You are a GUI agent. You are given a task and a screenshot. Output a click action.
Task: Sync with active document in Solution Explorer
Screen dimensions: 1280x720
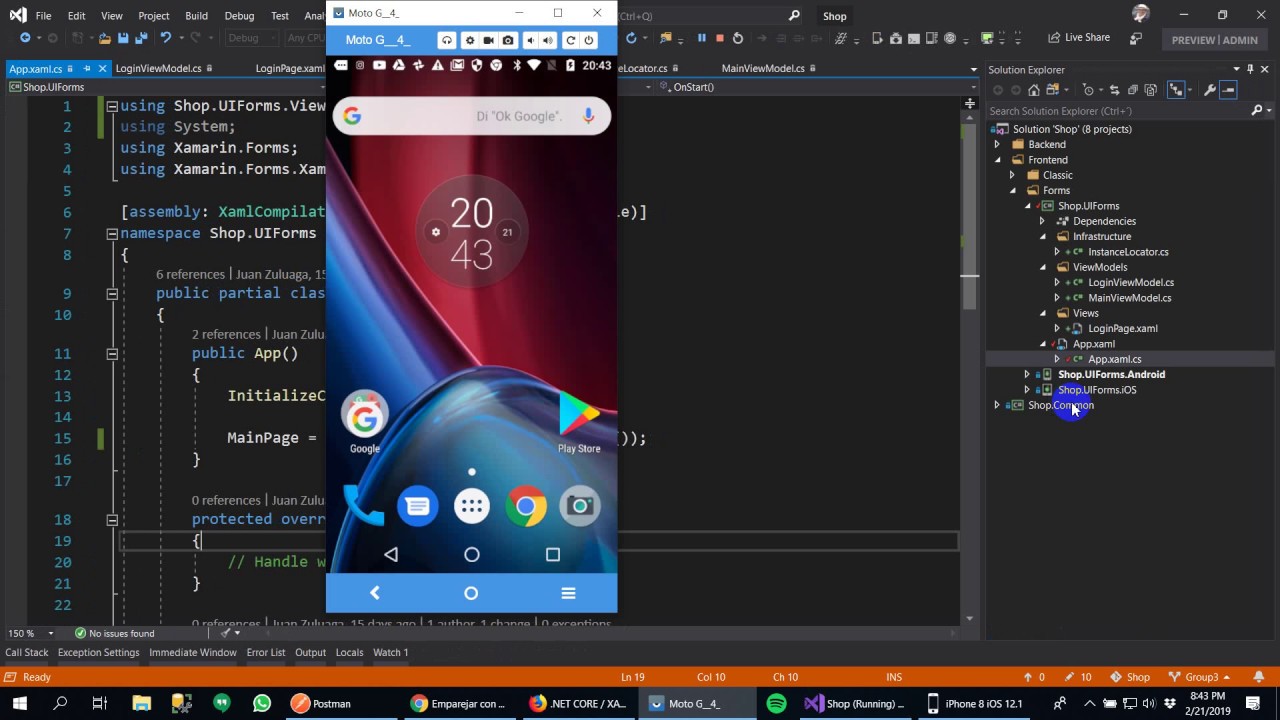[1115, 90]
